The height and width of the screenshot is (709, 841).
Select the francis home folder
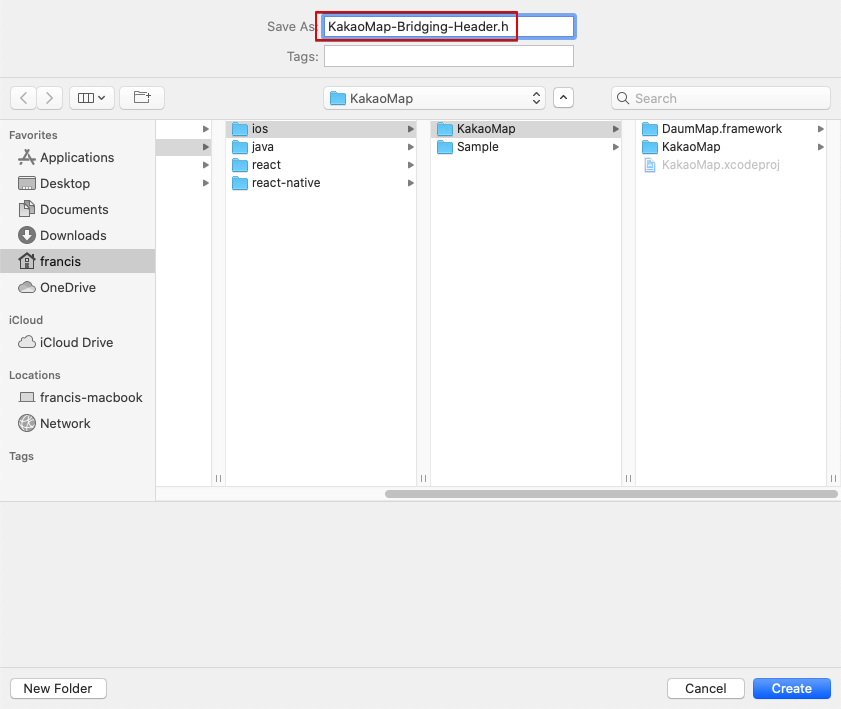click(77, 261)
